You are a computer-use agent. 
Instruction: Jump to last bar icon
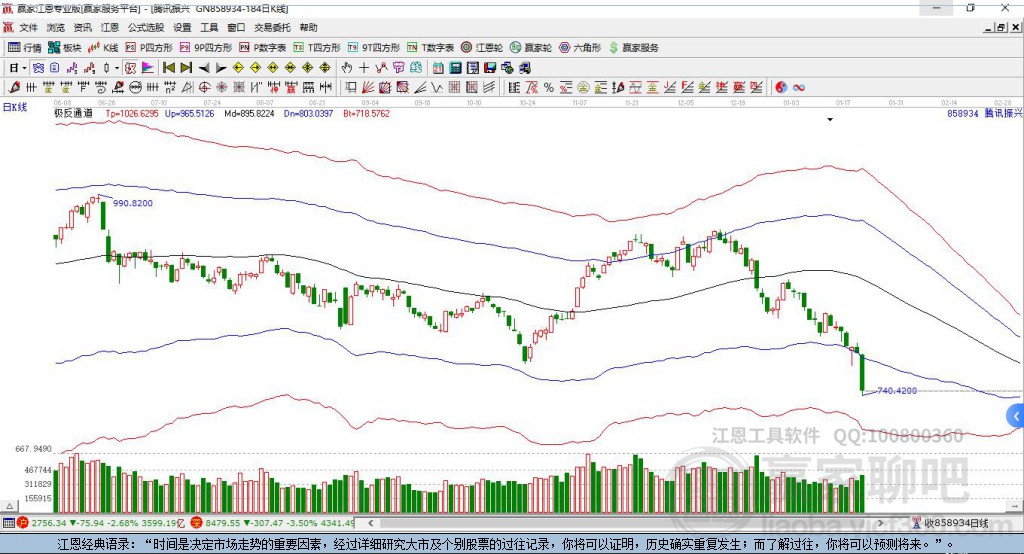pos(186,68)
